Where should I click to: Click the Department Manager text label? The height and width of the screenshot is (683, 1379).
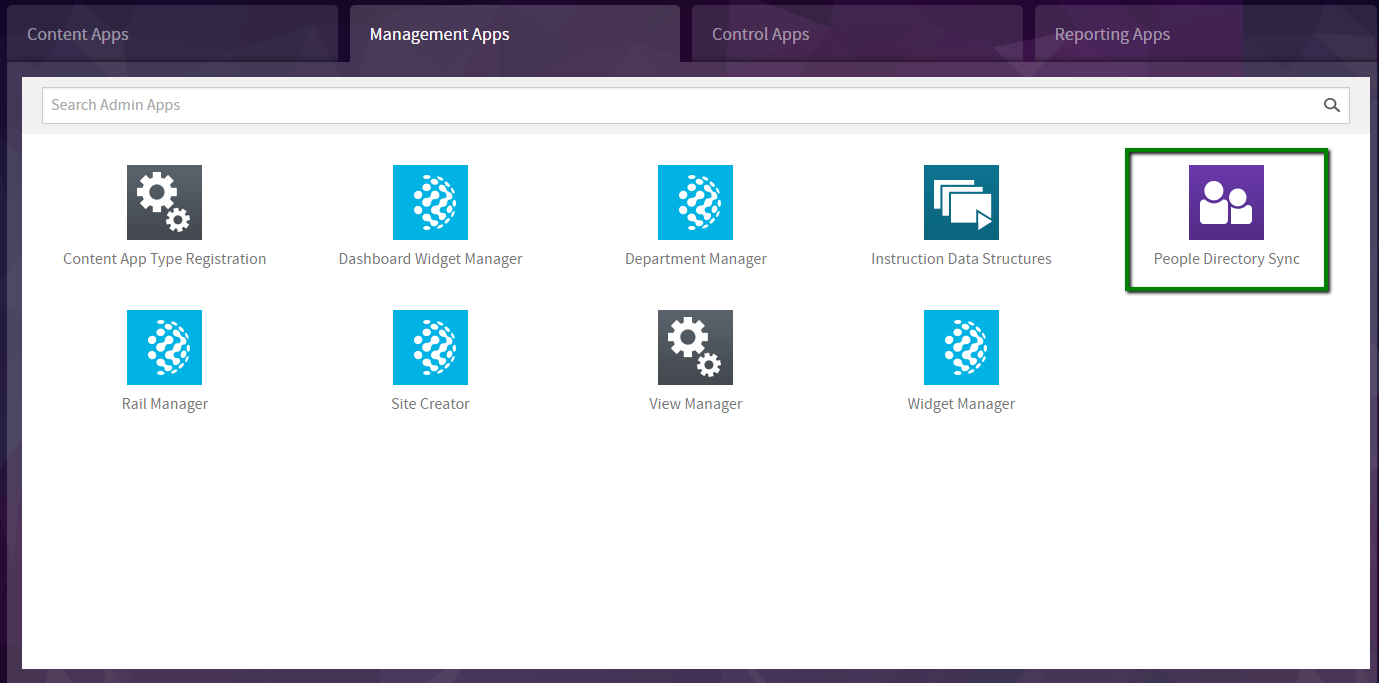tap(695, 259)
